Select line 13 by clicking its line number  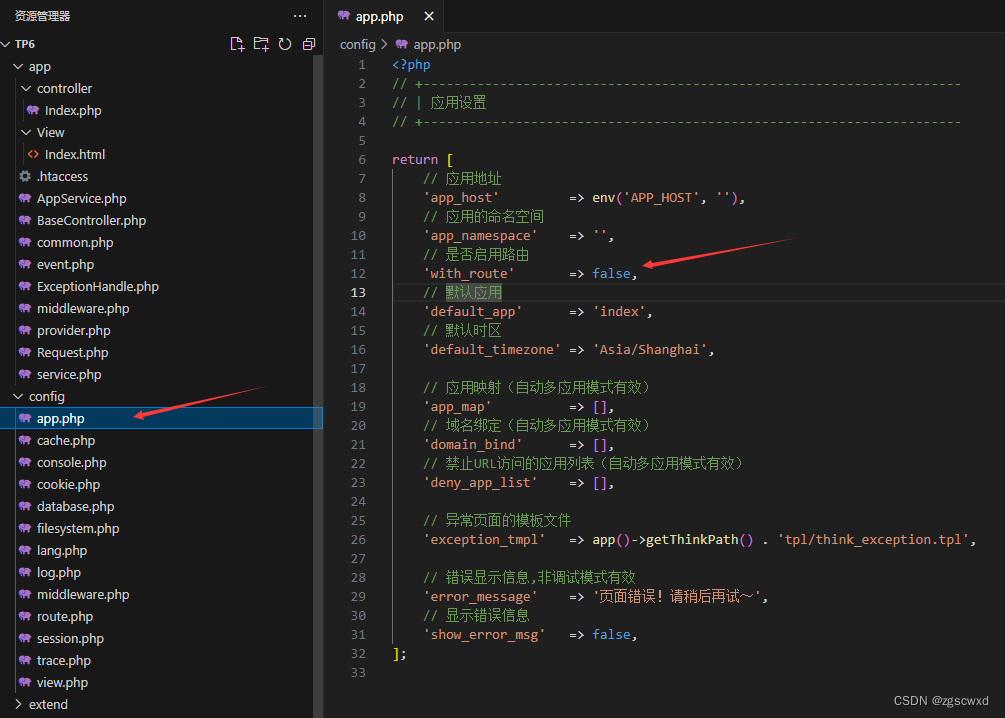(x=358, y=292)
